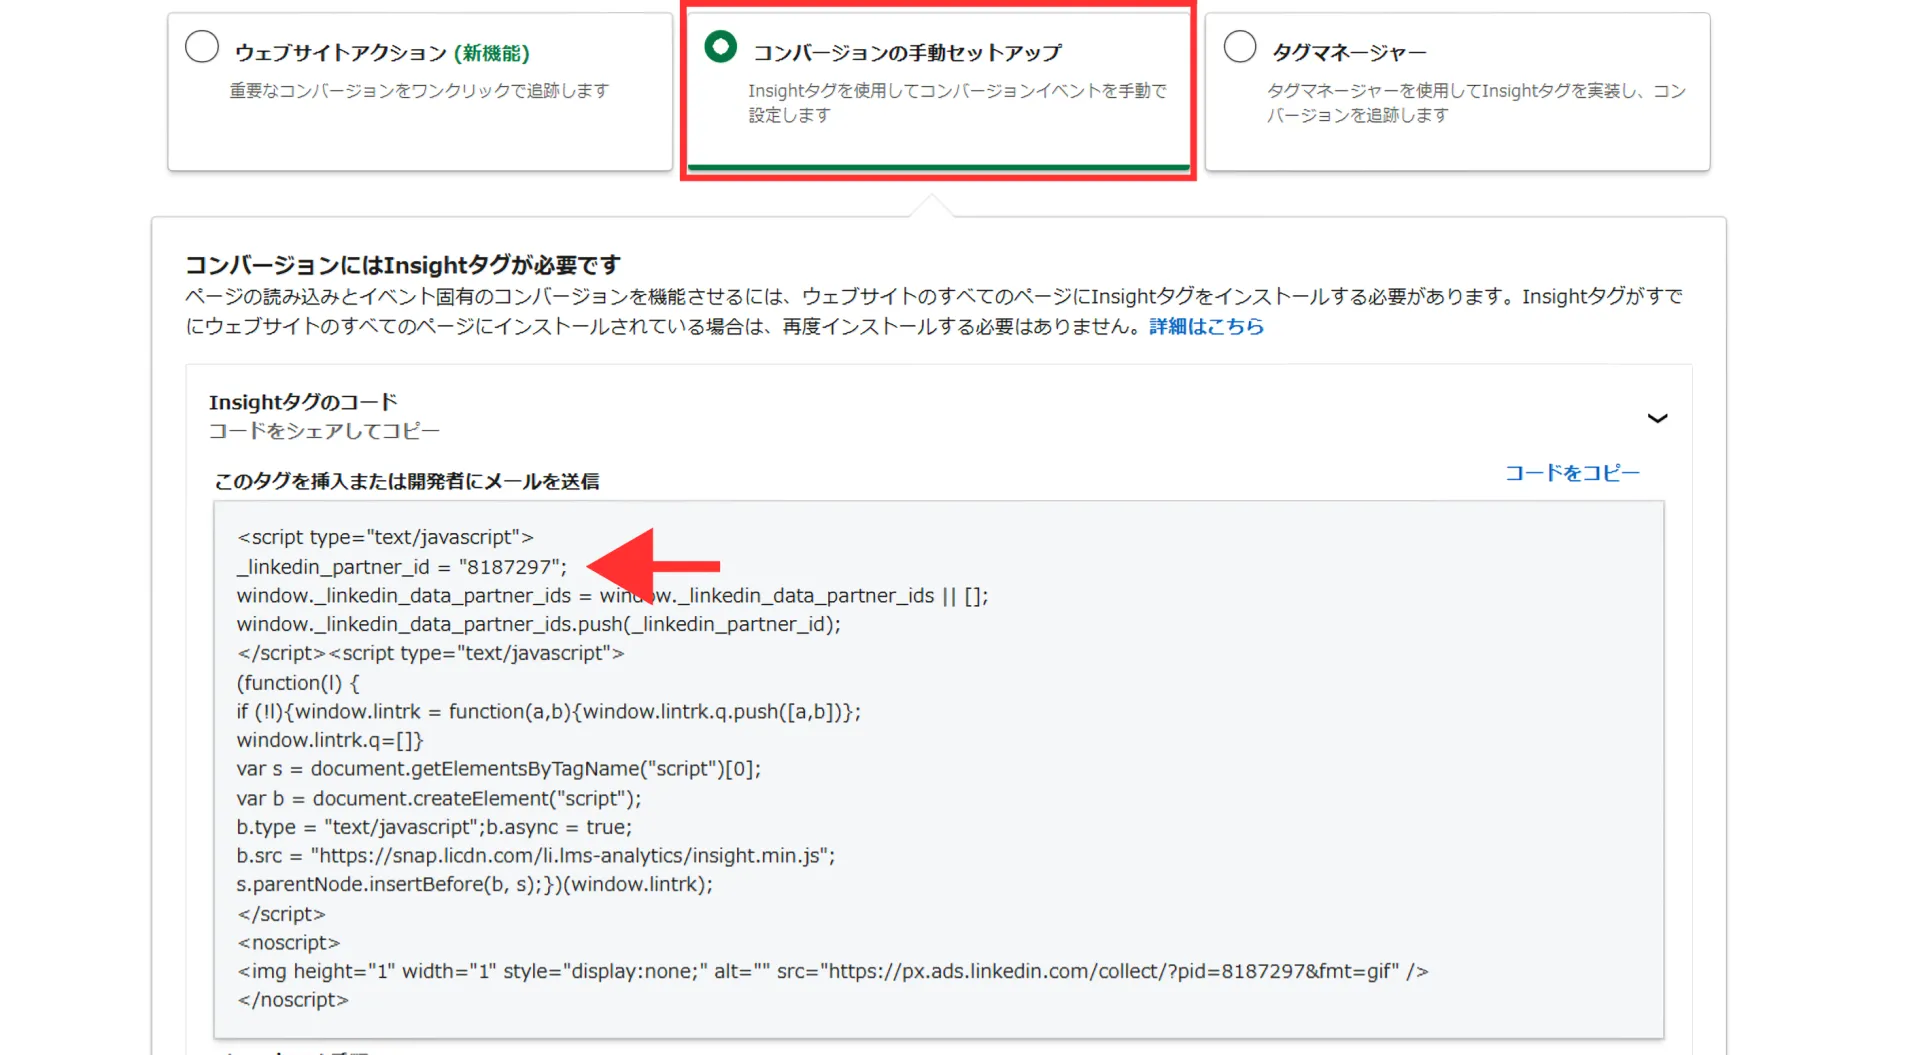
Task: Click the コードをシェアしてコピー subtitle
Action: [324, 431]
